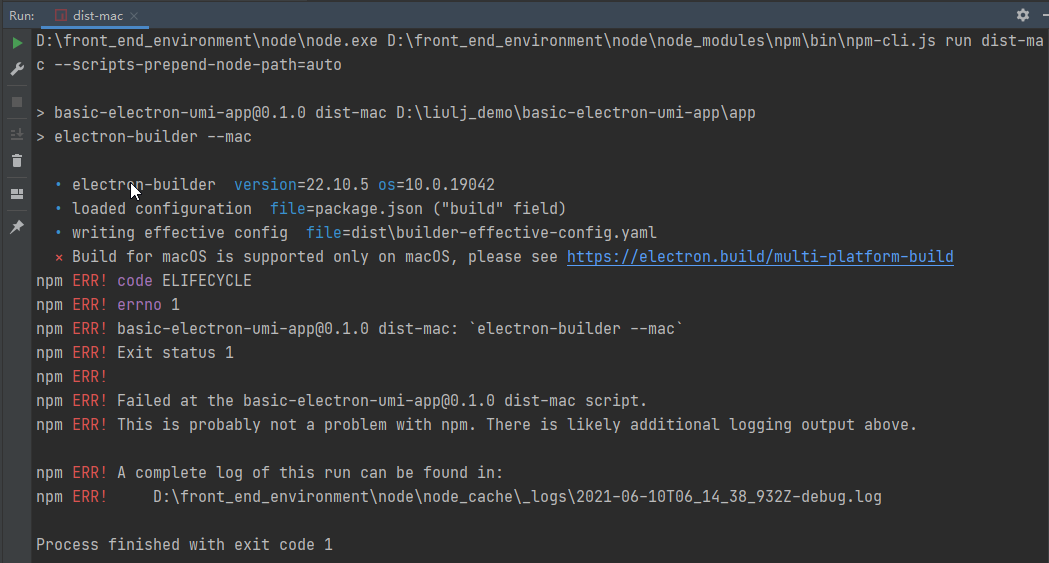Click the debug.log file path line
The height and width of the screenshot is (563, 1049).
tap(517, 497)
